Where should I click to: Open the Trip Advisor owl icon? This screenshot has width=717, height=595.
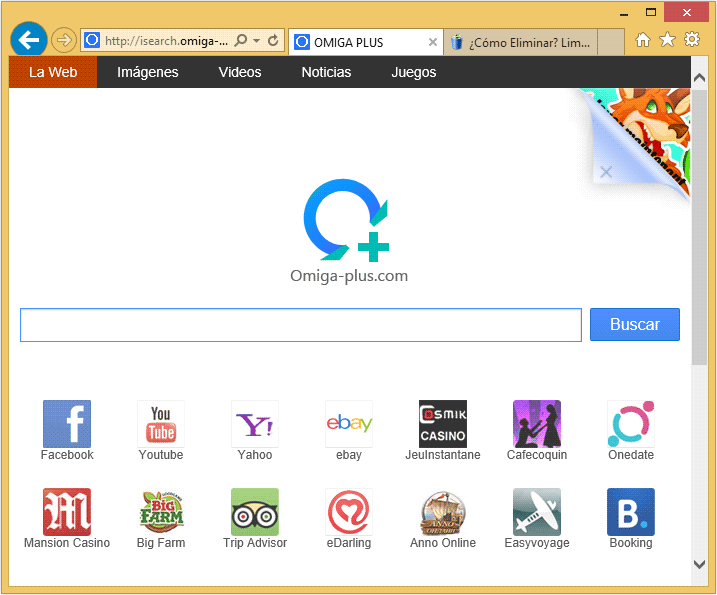255,512
